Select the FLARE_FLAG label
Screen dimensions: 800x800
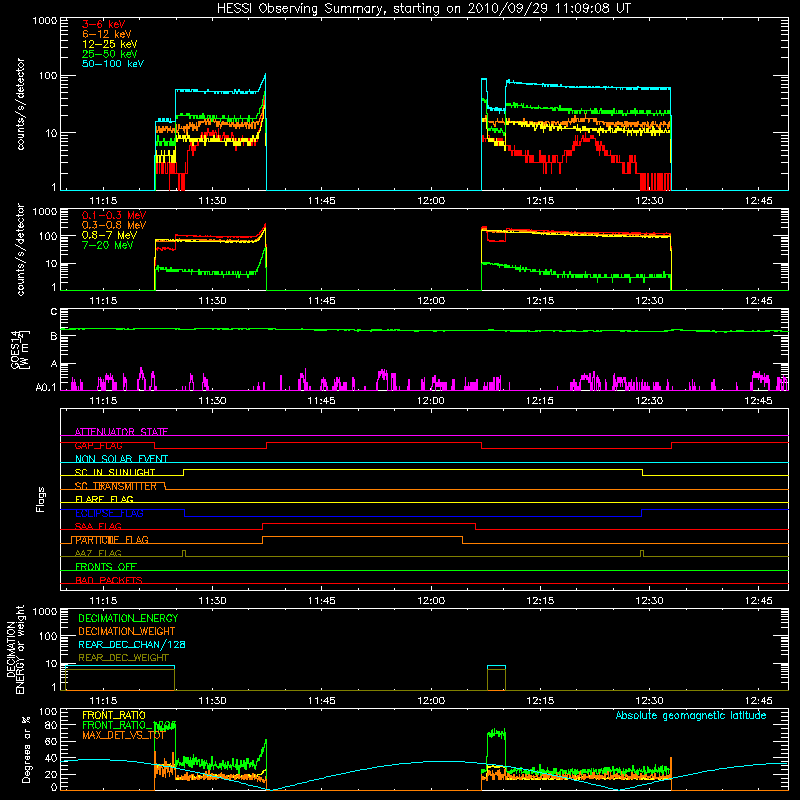[x=104, y=499]
